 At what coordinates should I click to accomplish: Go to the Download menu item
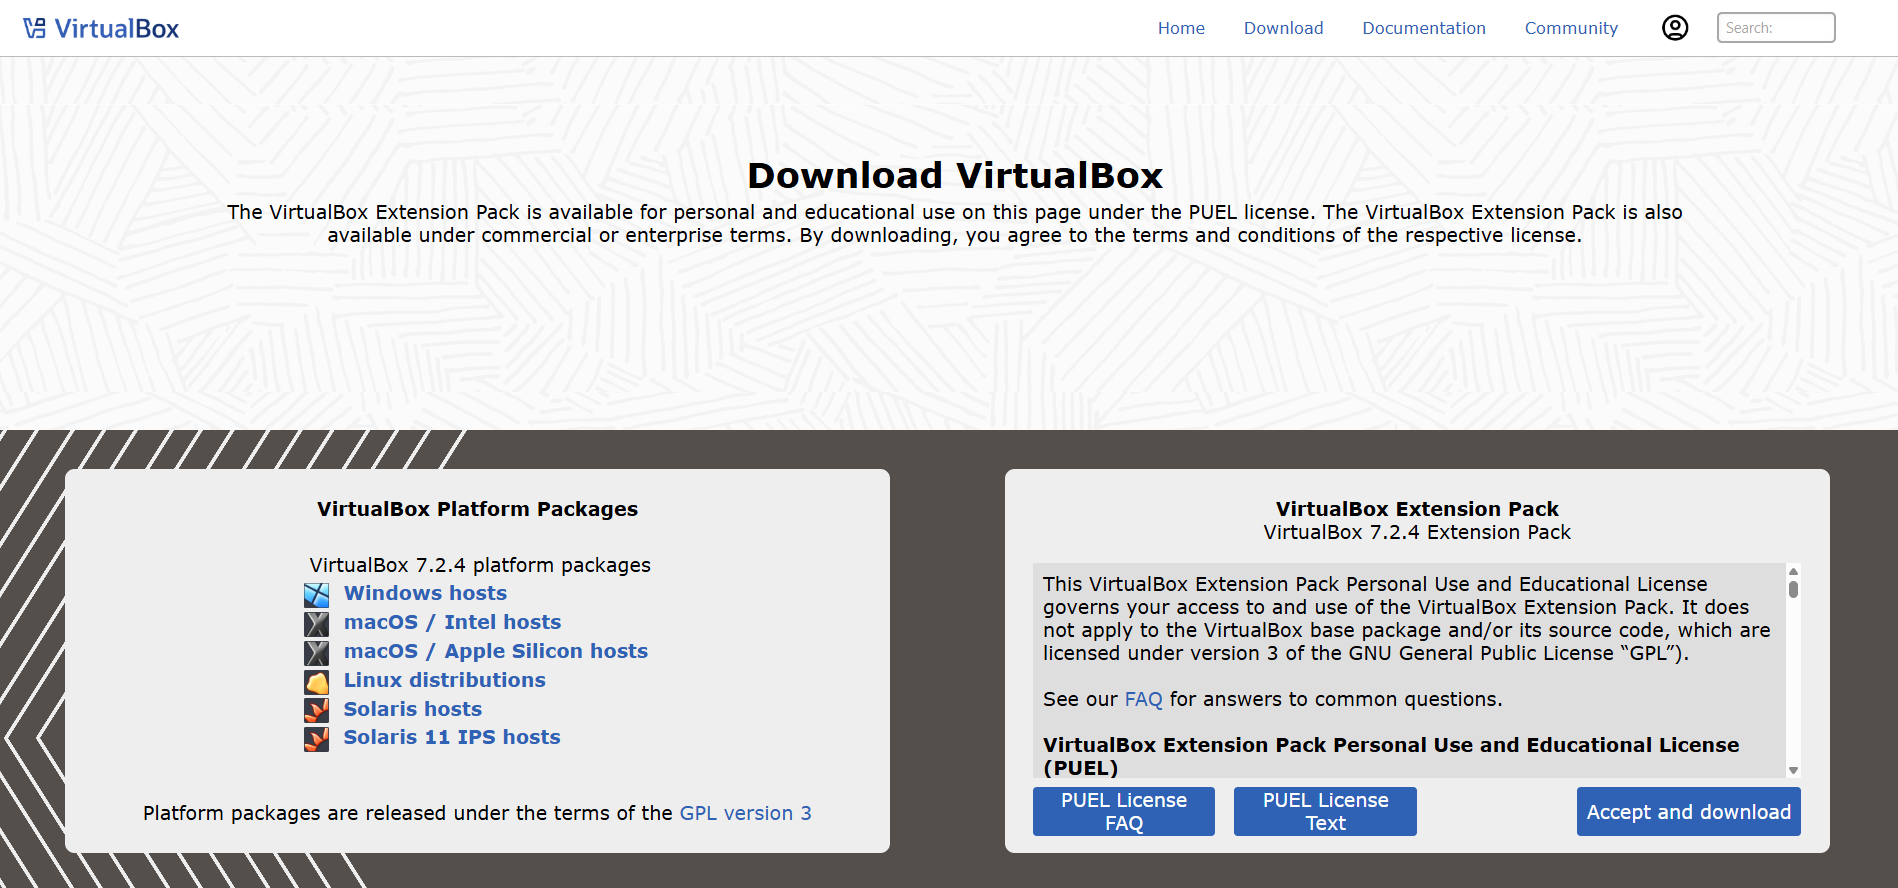(1283, 28)
